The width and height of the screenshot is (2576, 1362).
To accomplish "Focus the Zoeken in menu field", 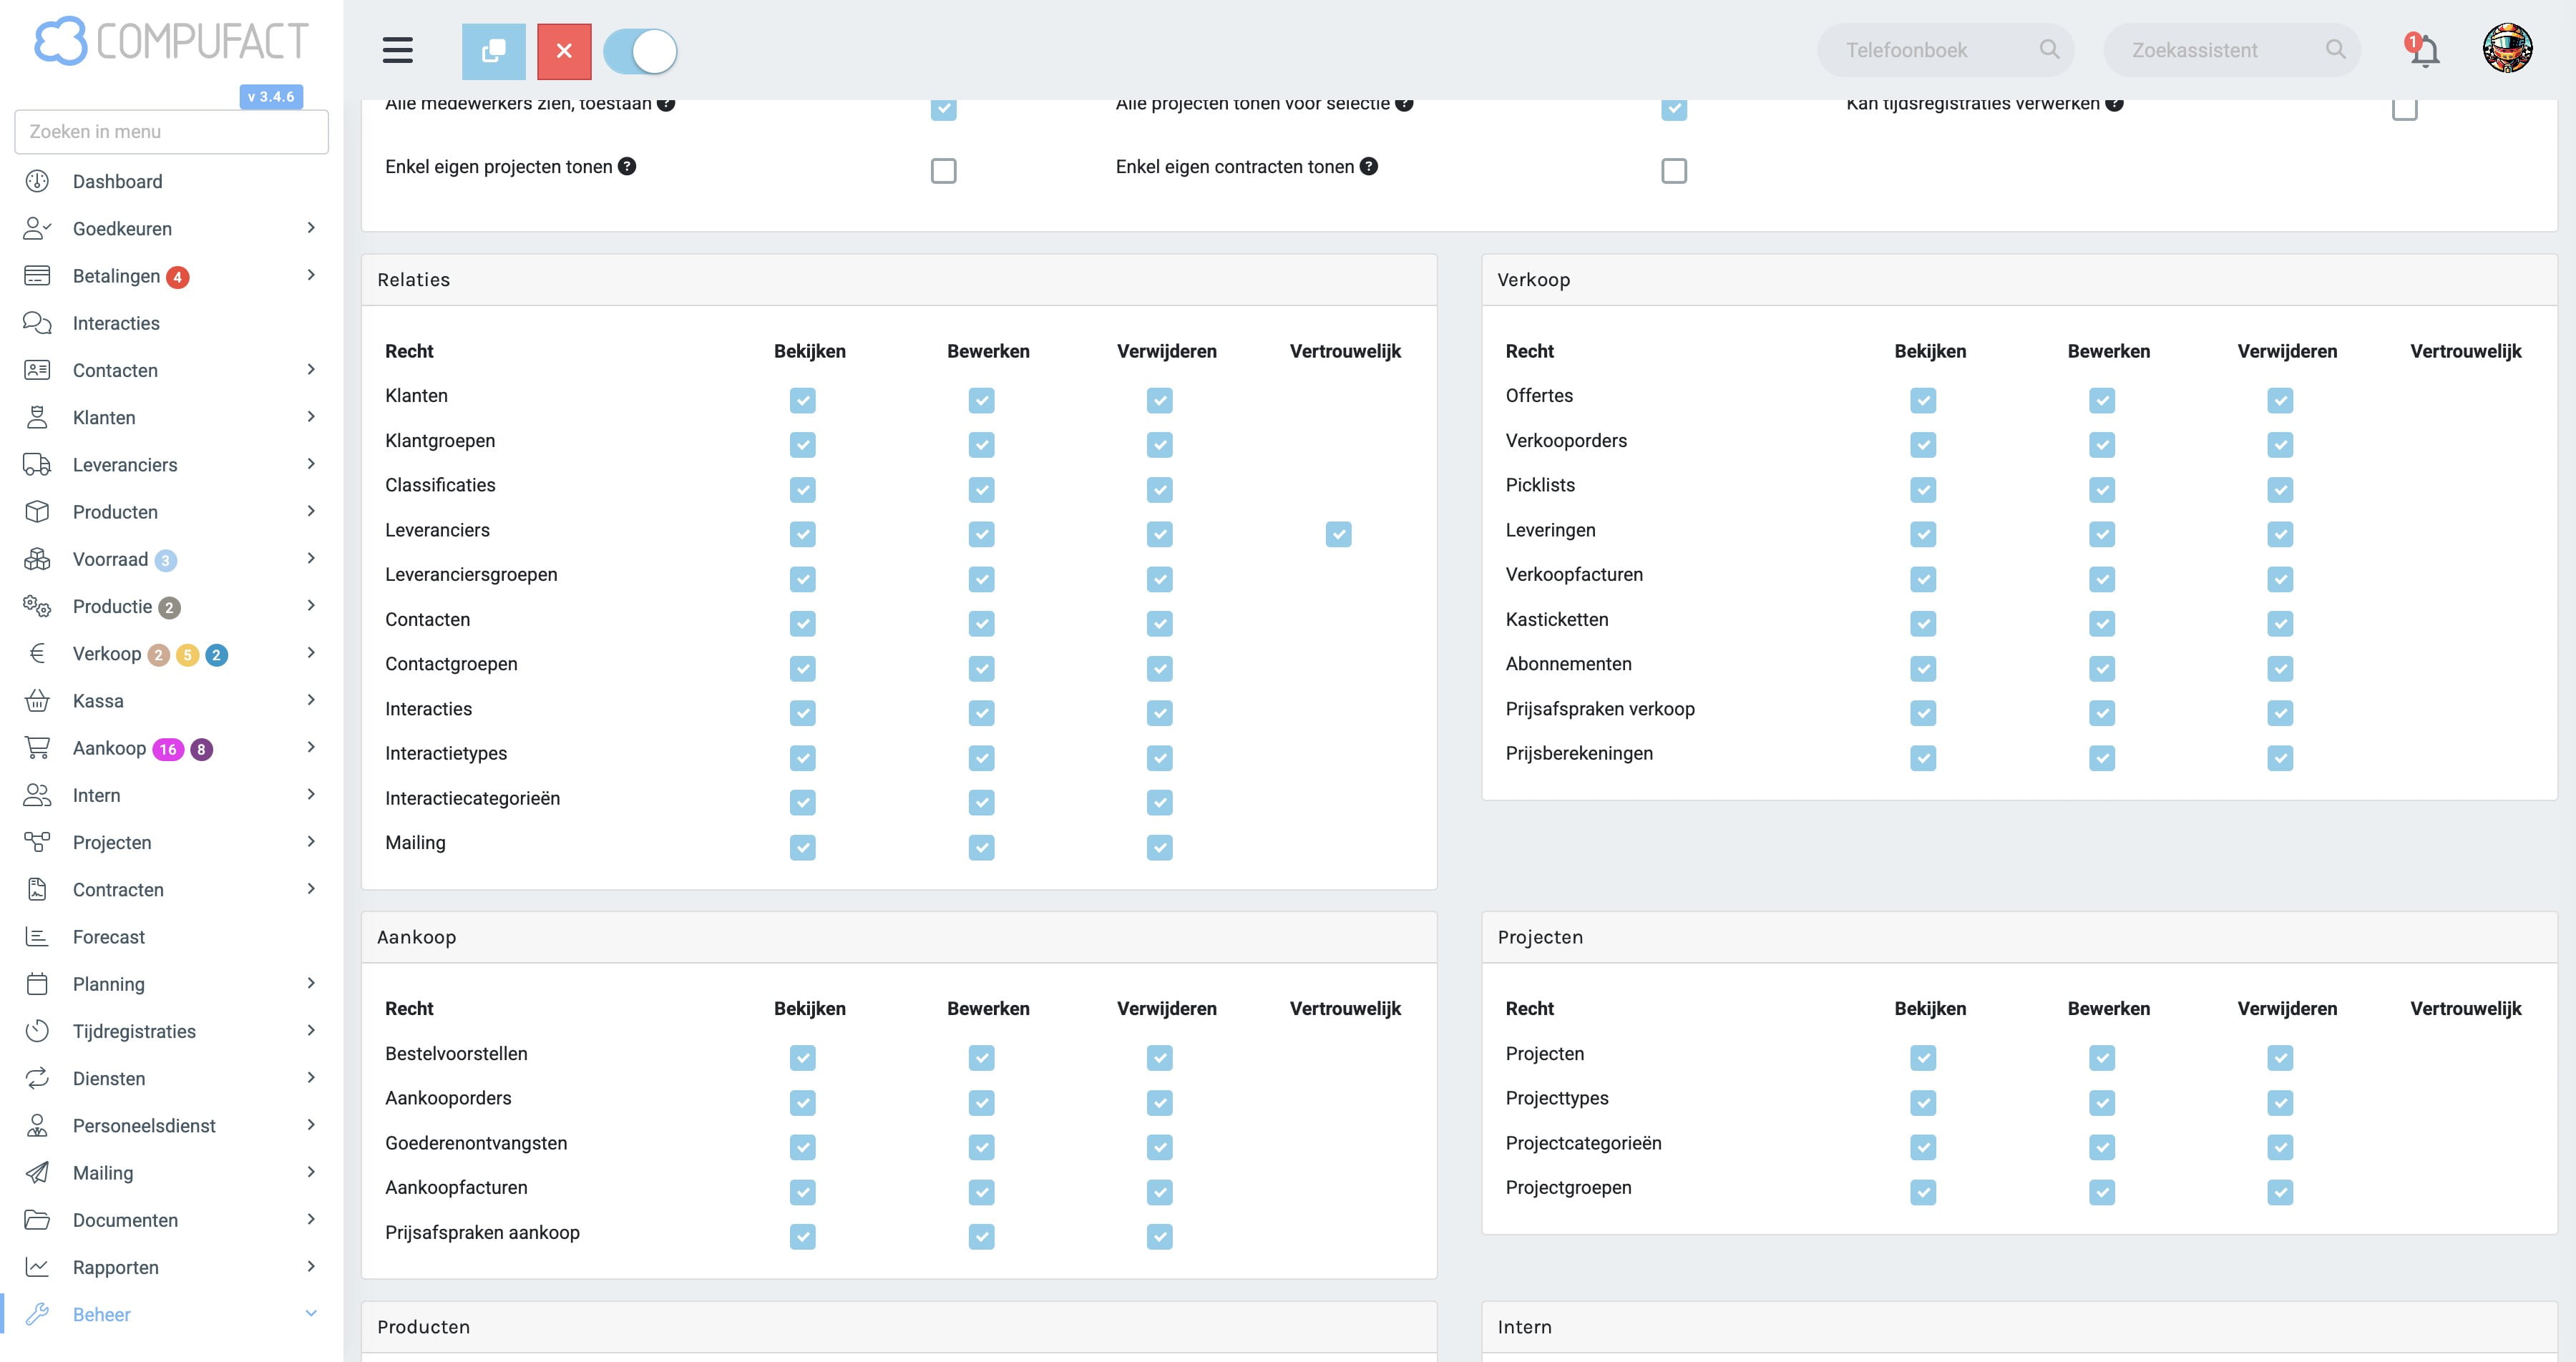I will pos(171,132).
